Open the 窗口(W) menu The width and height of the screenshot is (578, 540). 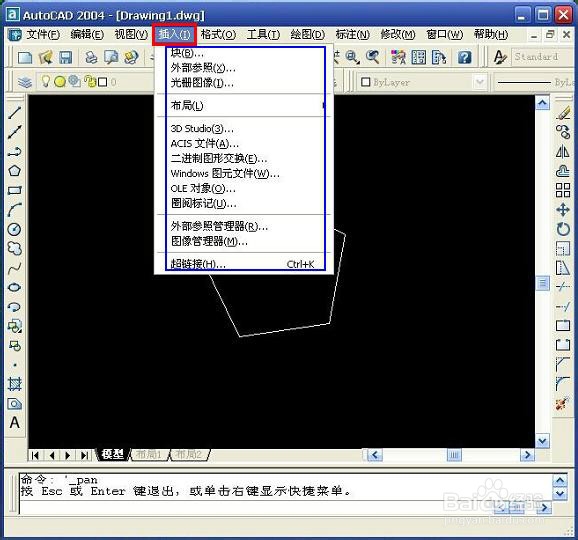coord(445,35)
